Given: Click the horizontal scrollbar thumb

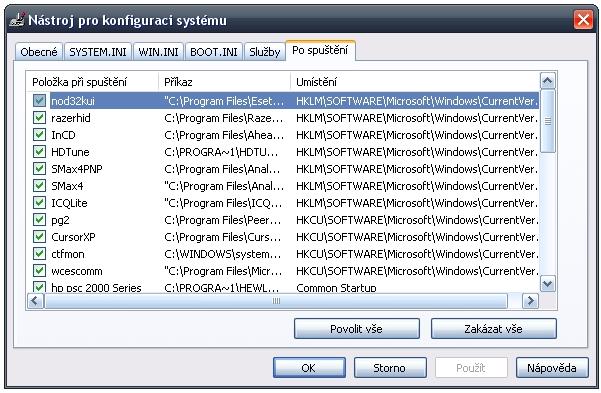Looking at the screenshot, I should [276, 301].
